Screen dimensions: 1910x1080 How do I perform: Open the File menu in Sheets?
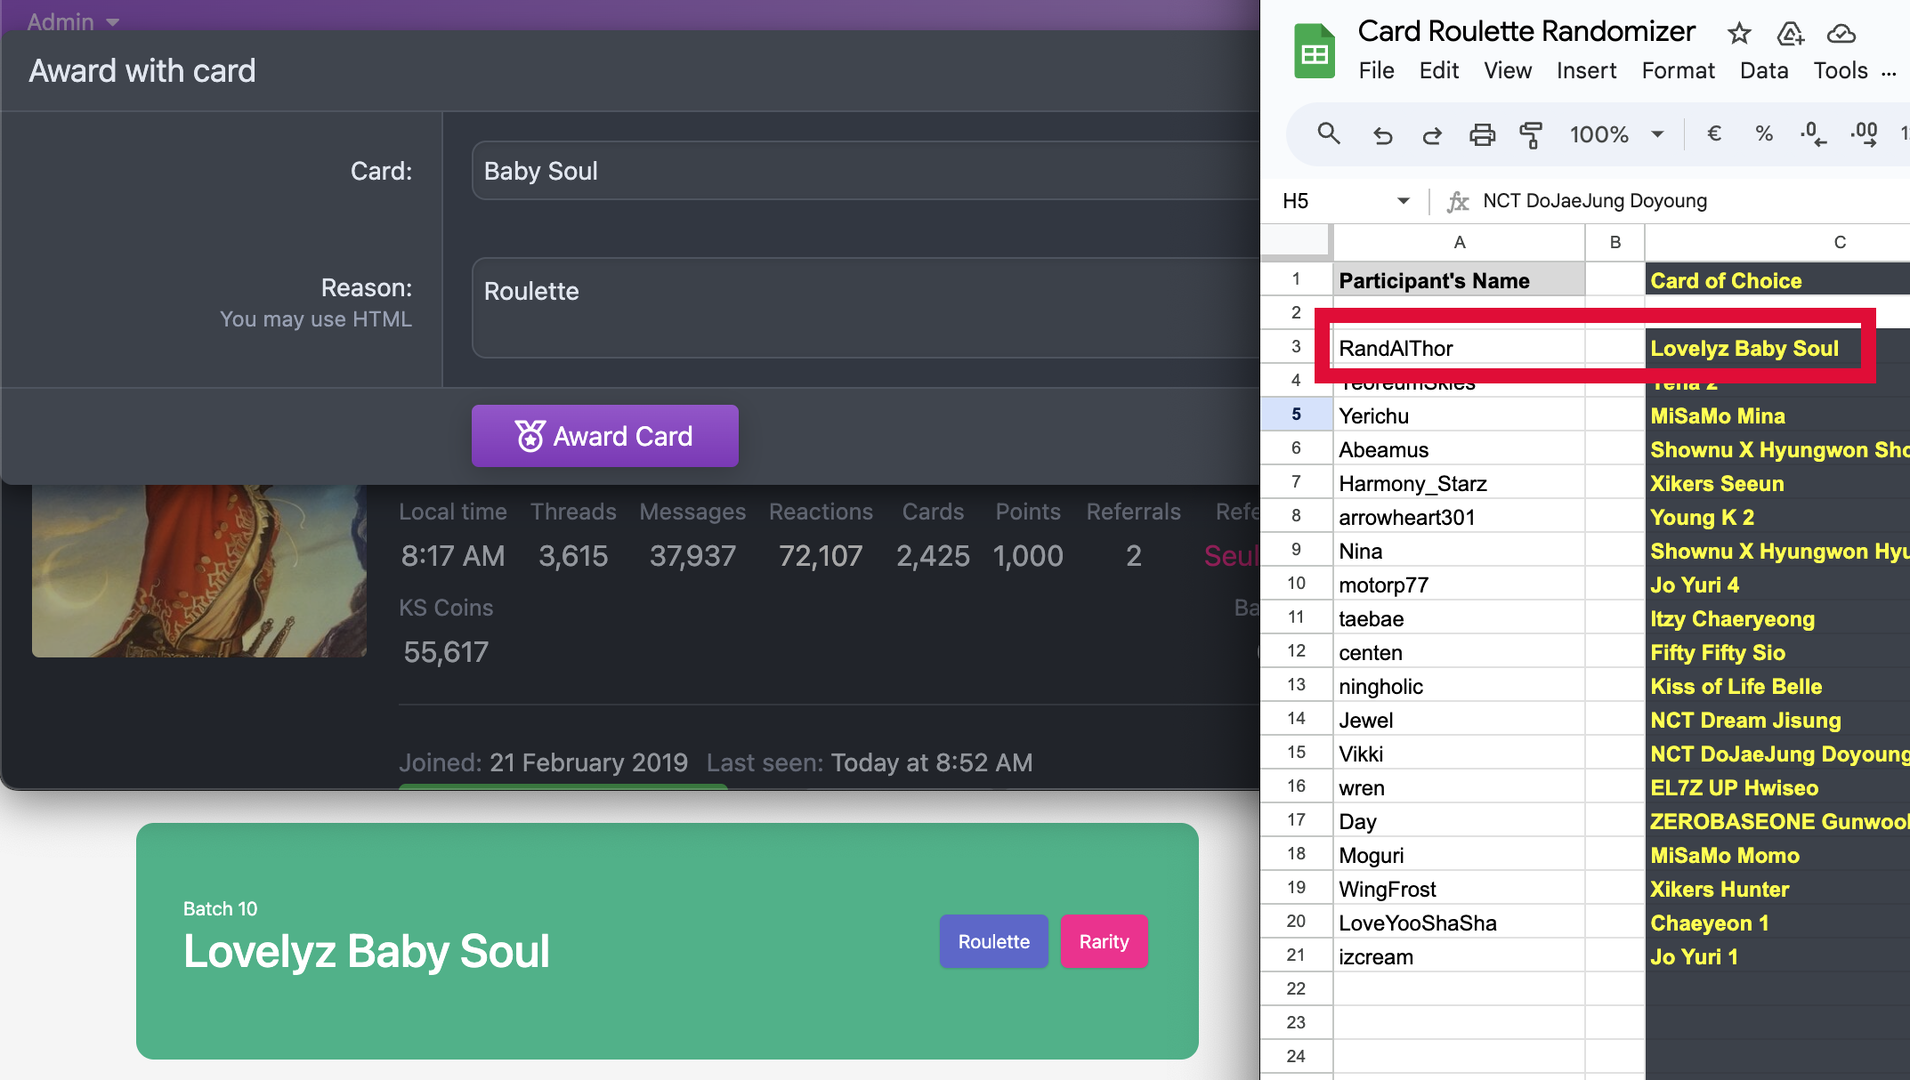[1376, 71]
